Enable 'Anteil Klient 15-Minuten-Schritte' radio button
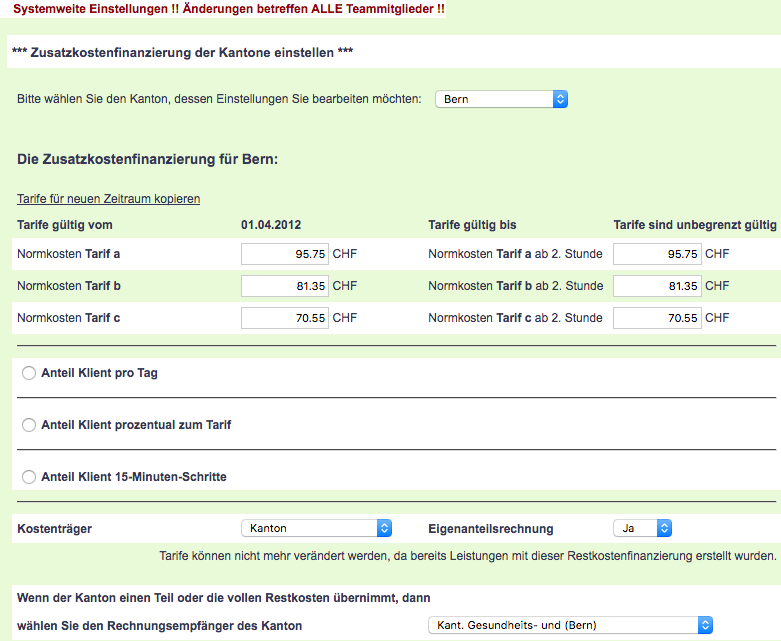Image resolution: width=781 pixels, height=641 pixels. coord(29,477)
